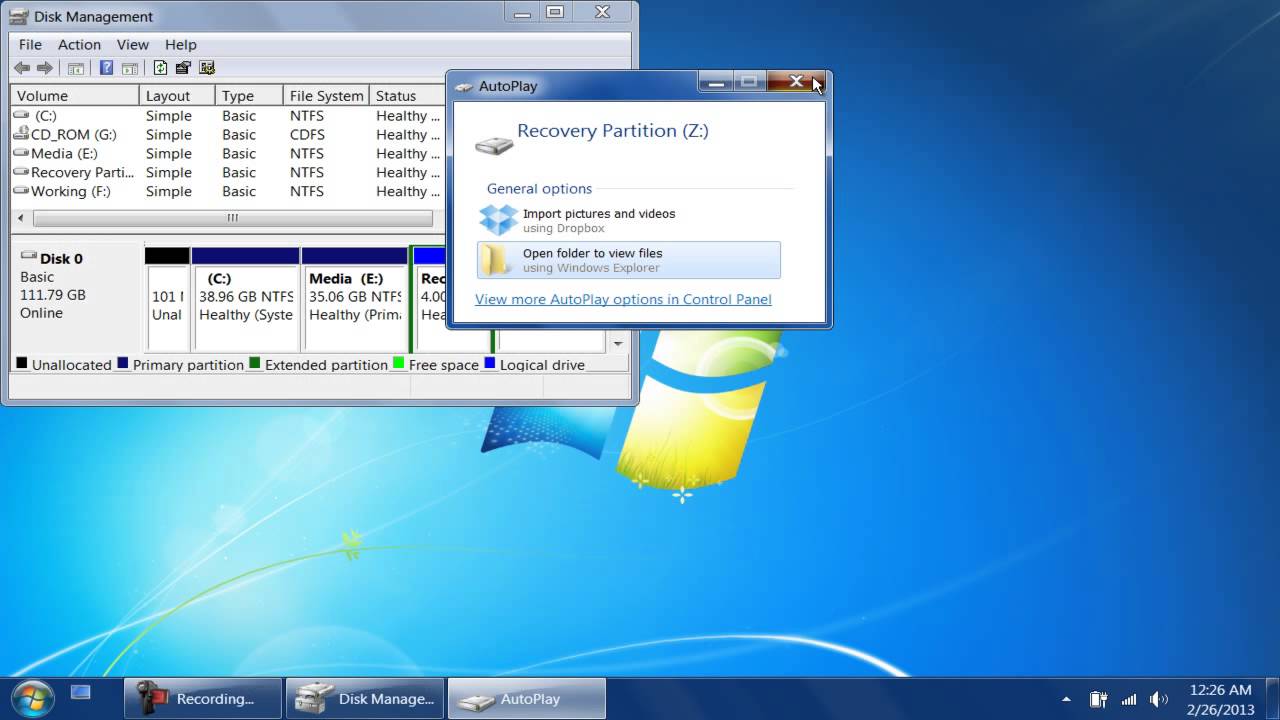
Task: Select the (C:) 38.96 GB NTFS partition block
Action: pos(245,298)
